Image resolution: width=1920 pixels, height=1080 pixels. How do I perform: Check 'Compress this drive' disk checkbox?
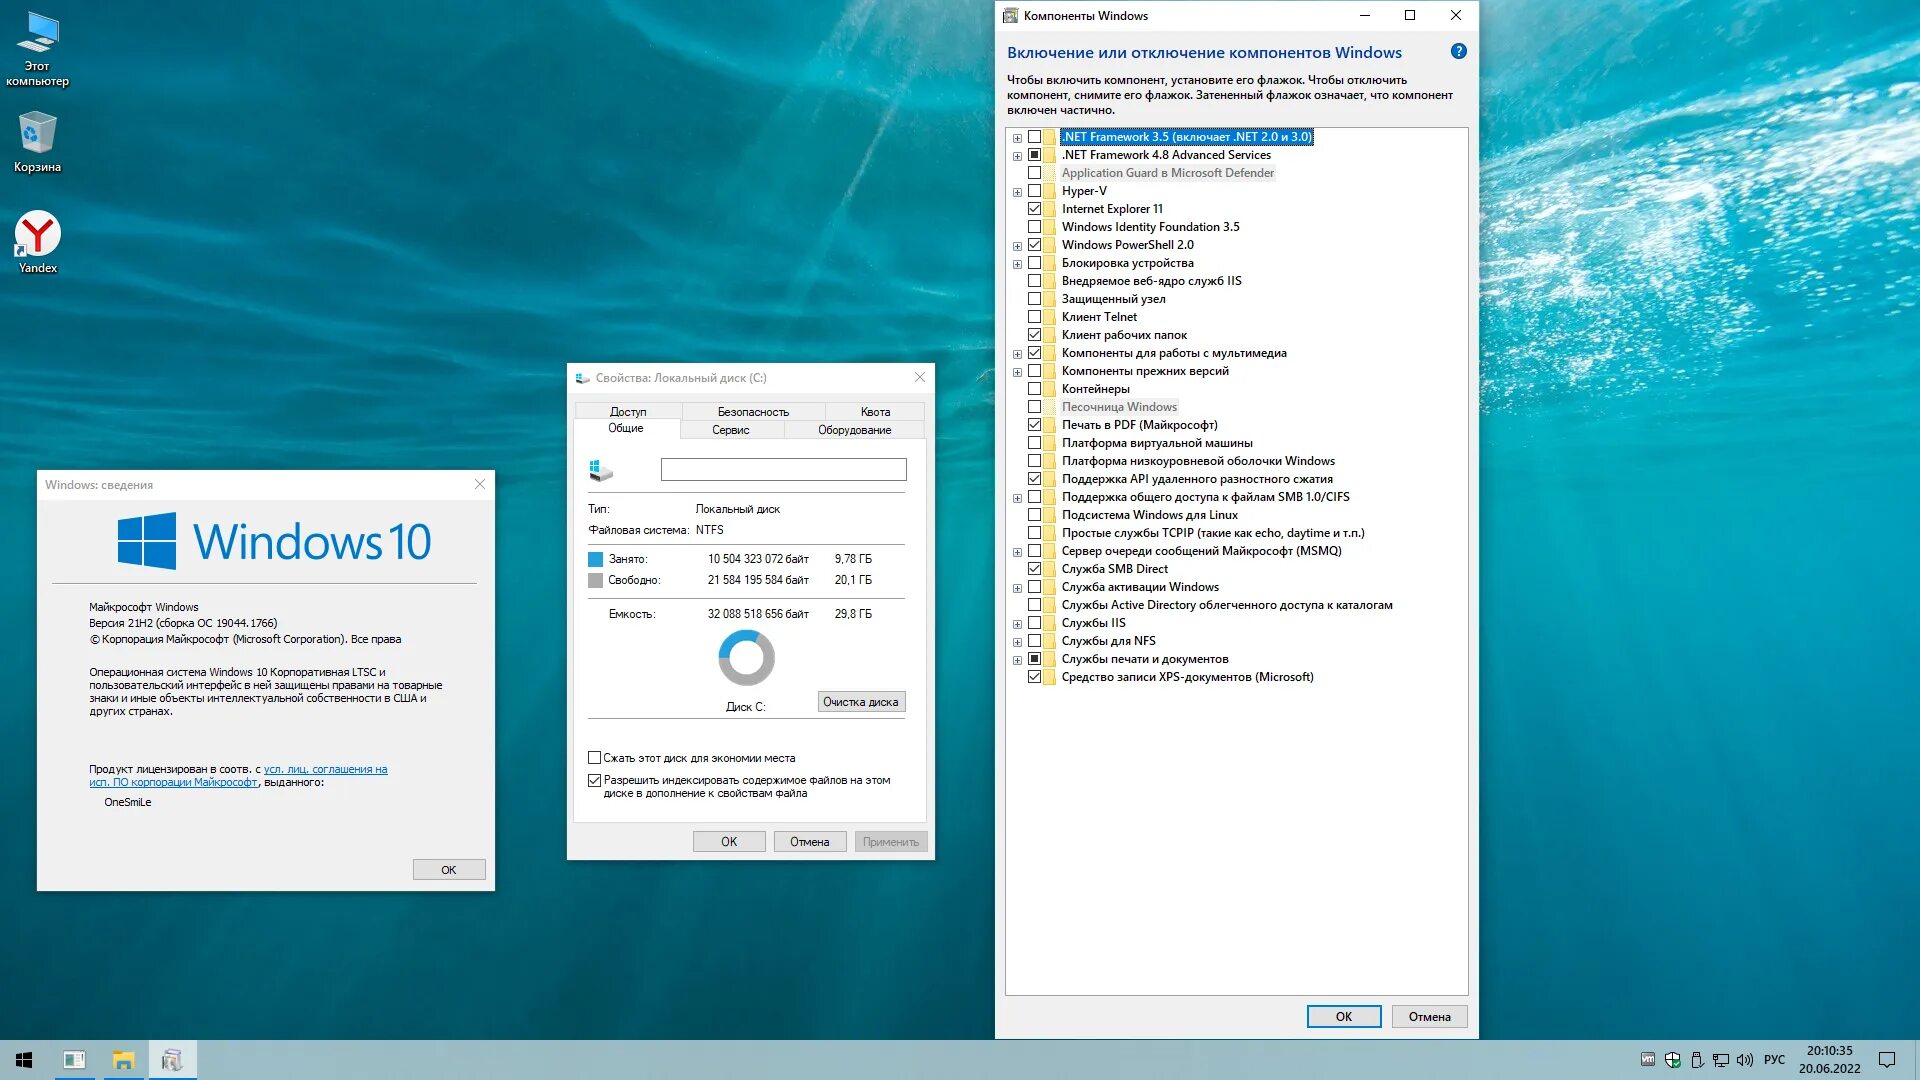point(595,758)
